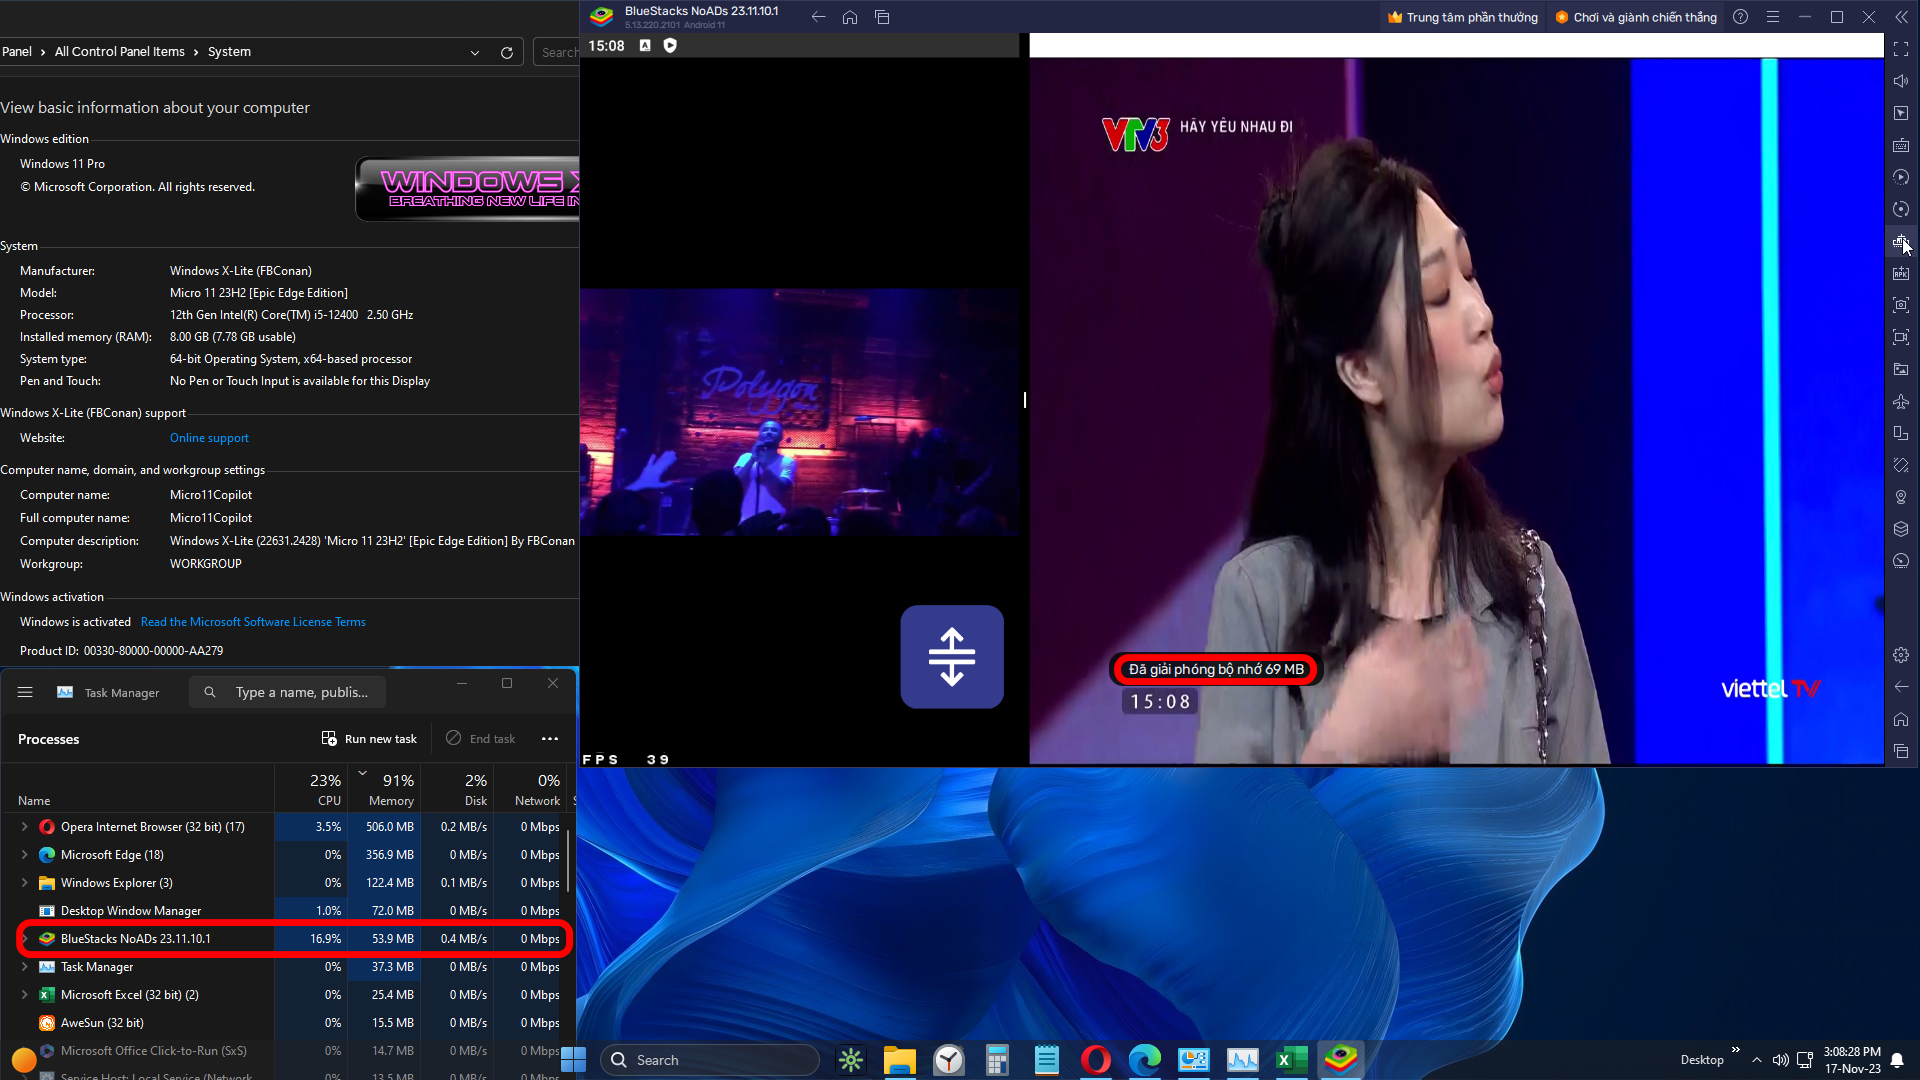
Task: Click the rotate screen icon in BlueStacks
Action: [x=1901, y=465]
